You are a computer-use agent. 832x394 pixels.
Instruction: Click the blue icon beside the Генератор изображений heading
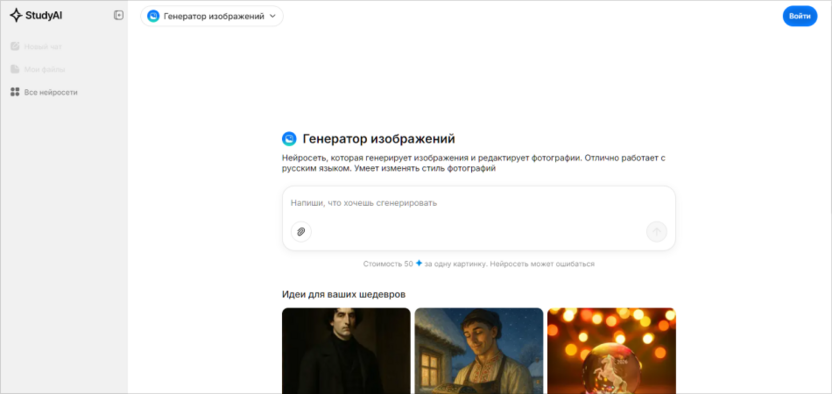click(x=289, y=139)
